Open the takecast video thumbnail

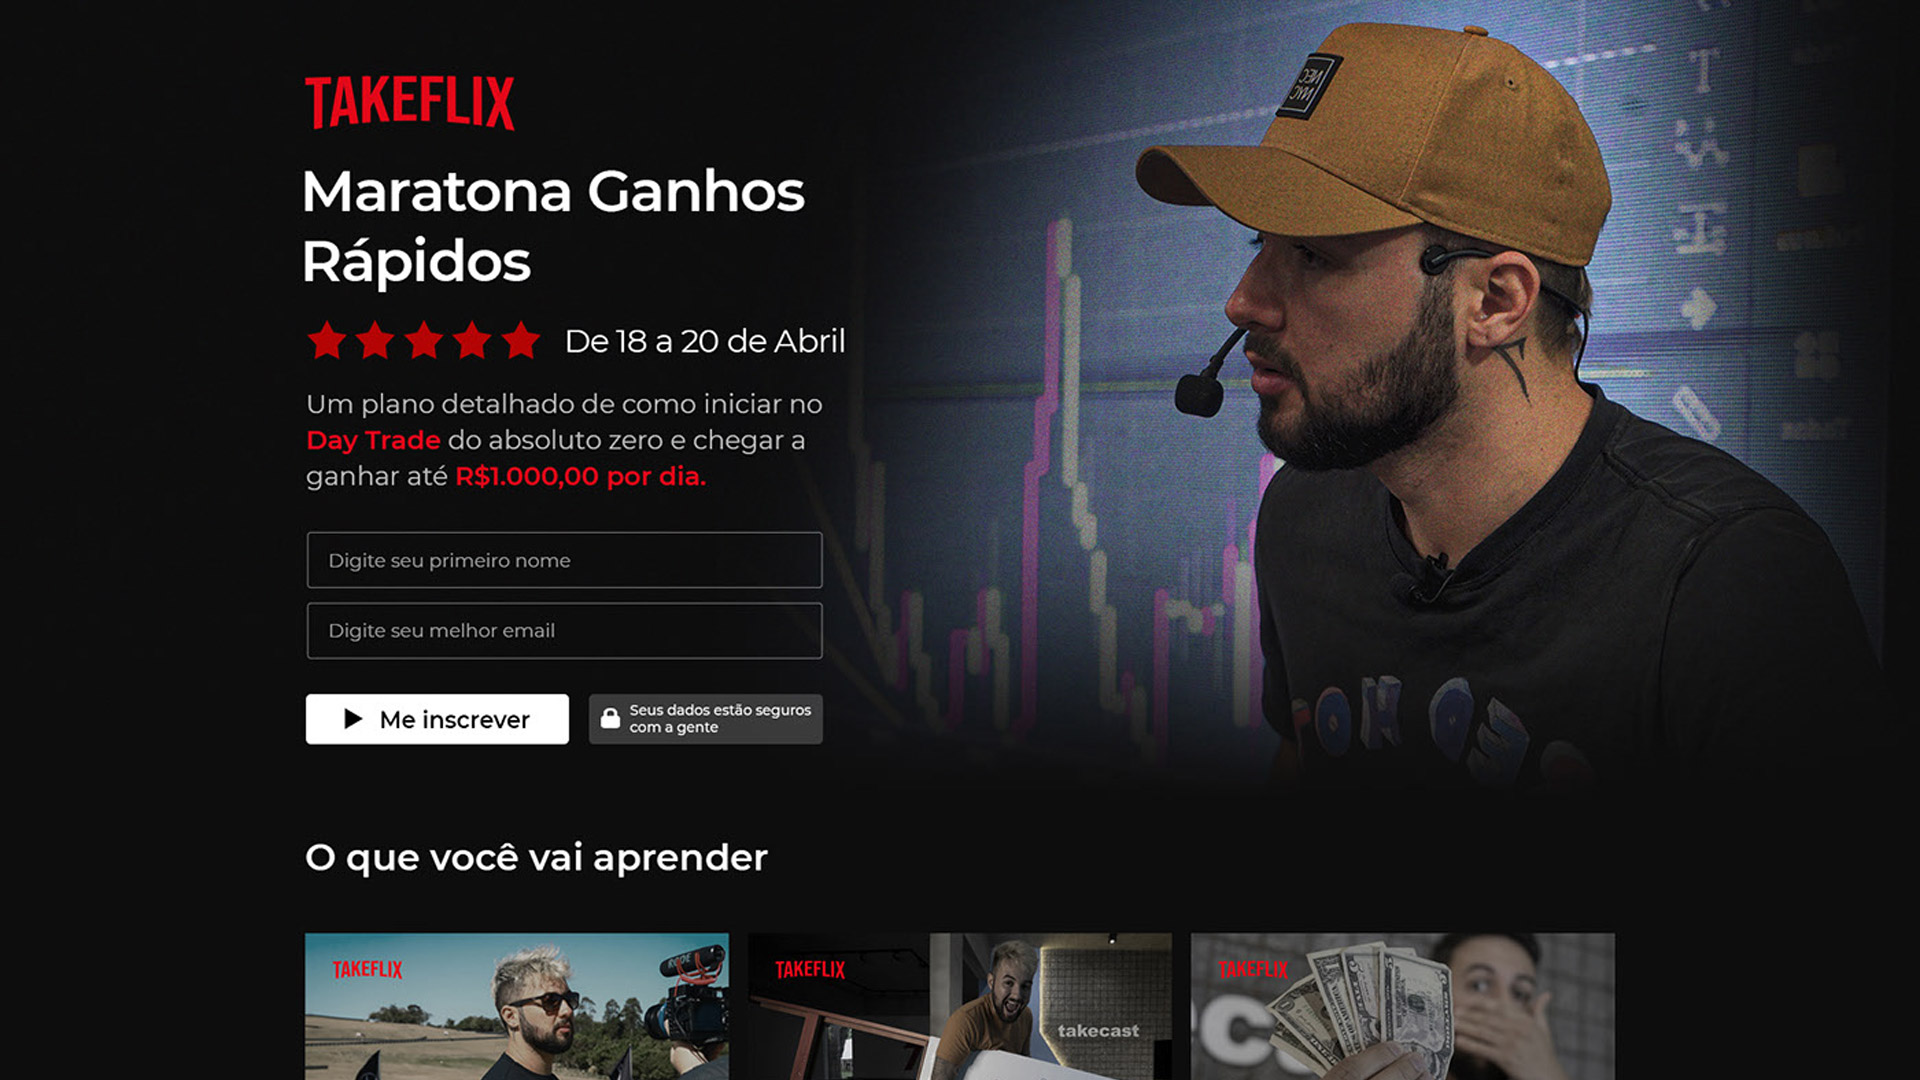(x=960, y=1006)
